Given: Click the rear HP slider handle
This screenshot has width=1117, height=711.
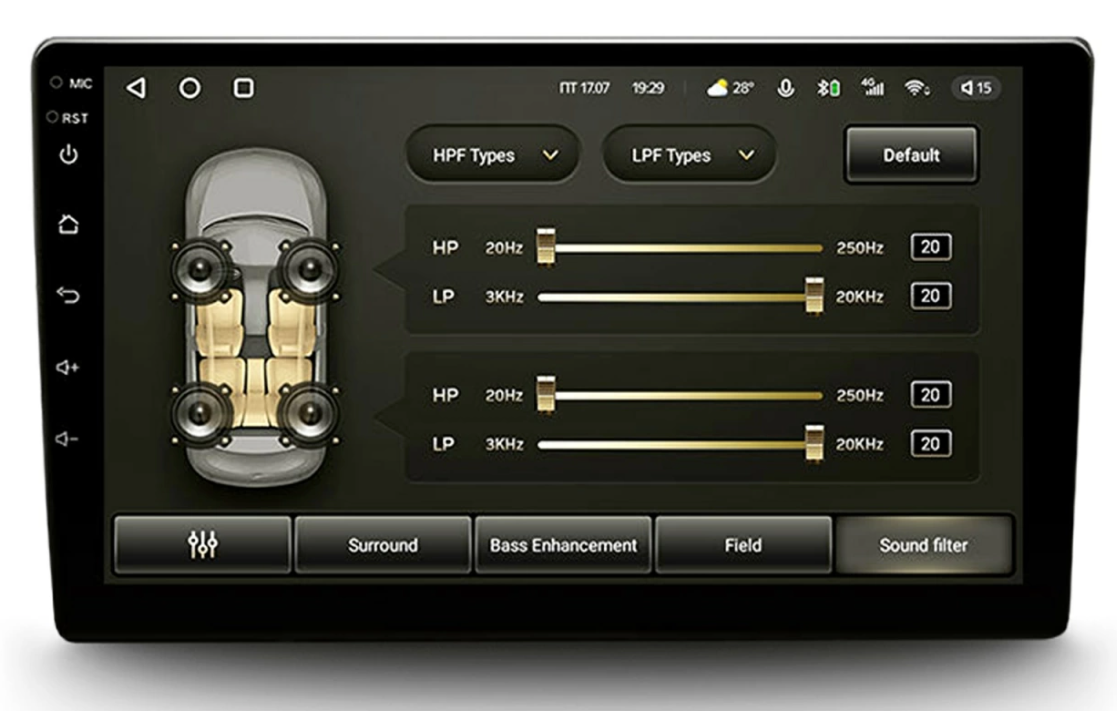Looking at the screenshot, I should pos(546,395).
